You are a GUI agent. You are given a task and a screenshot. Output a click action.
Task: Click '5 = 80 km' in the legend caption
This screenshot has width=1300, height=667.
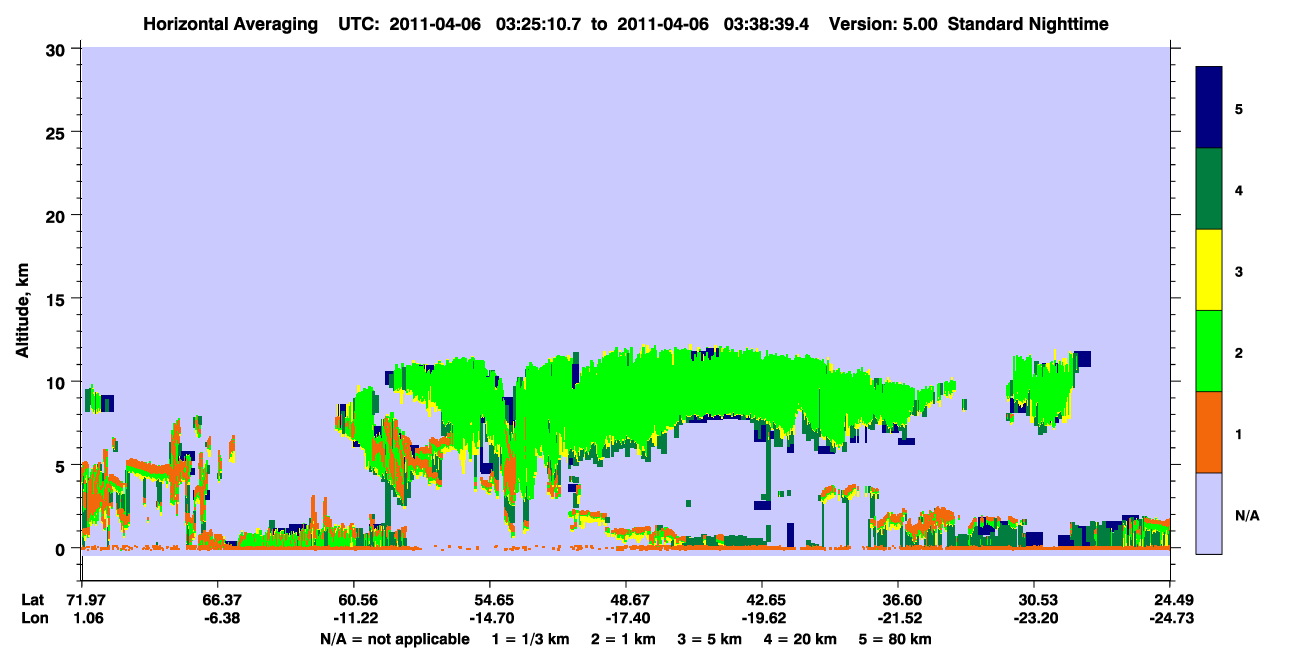point(896,639)
